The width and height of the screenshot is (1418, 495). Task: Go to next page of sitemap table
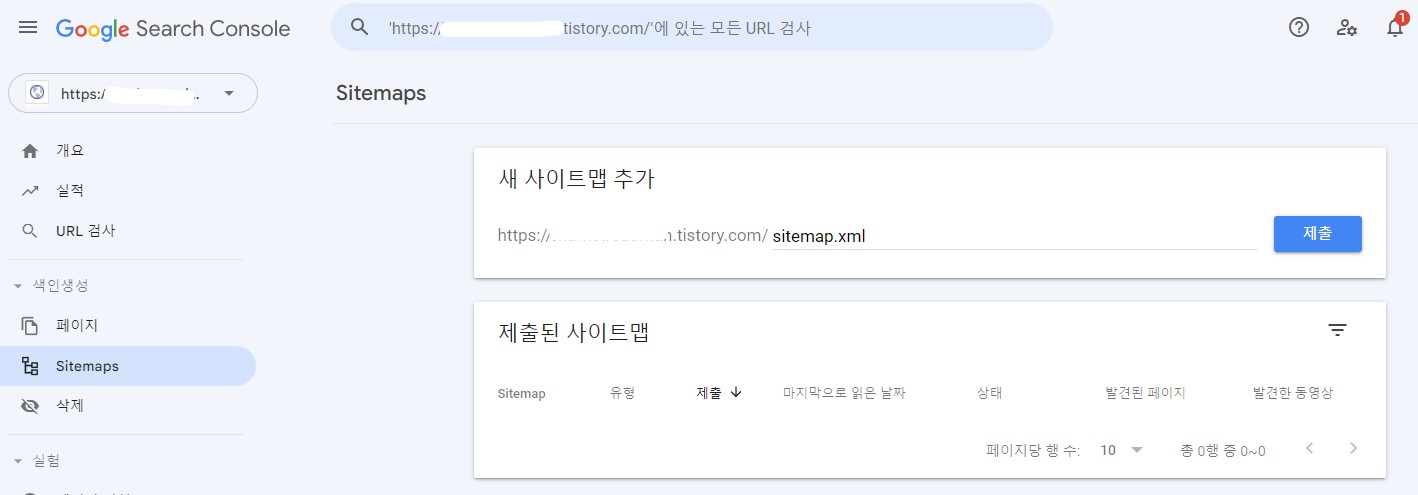pos(1354,449)
